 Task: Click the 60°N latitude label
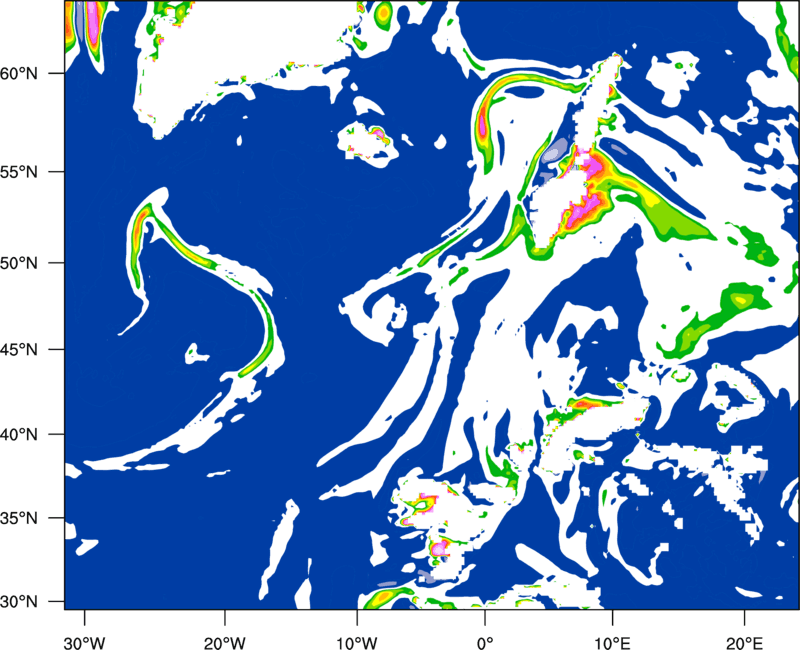(19, 74)
